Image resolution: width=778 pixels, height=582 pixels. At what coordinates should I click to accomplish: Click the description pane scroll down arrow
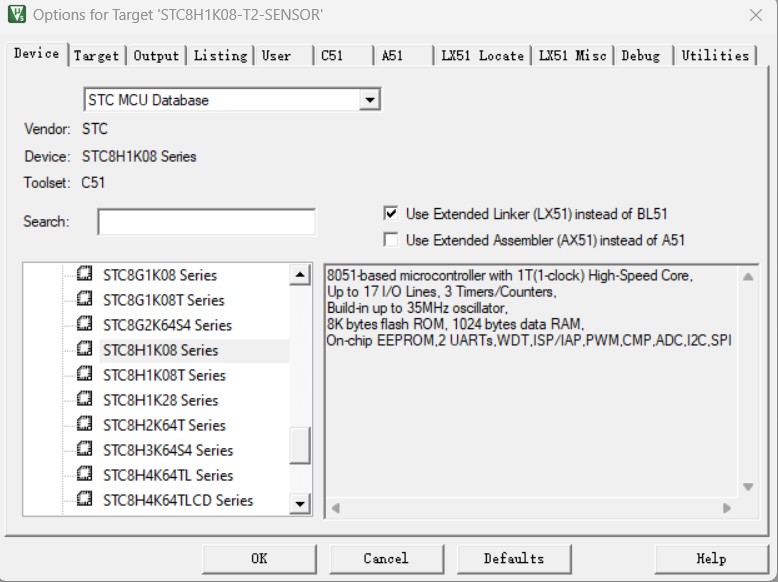[748, 487]
